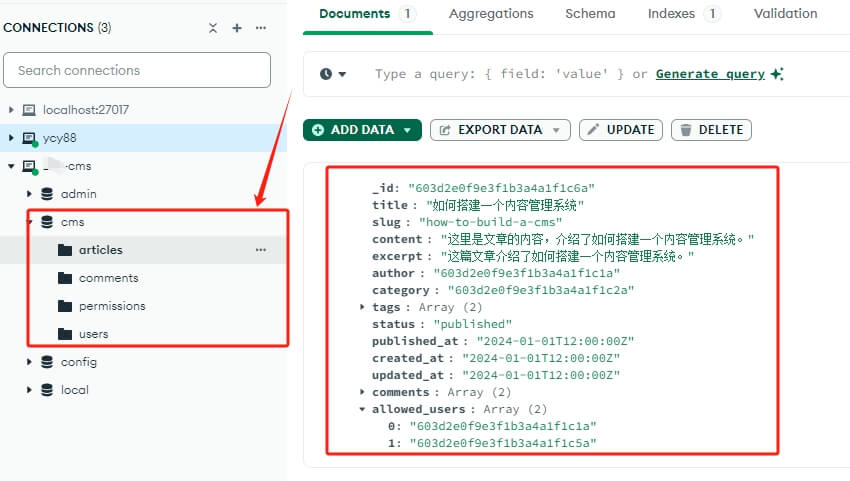The height and width of the screenshot is (481, 850).
Task: Expand the ycy88 connection
Action: (x=11, y=138)
